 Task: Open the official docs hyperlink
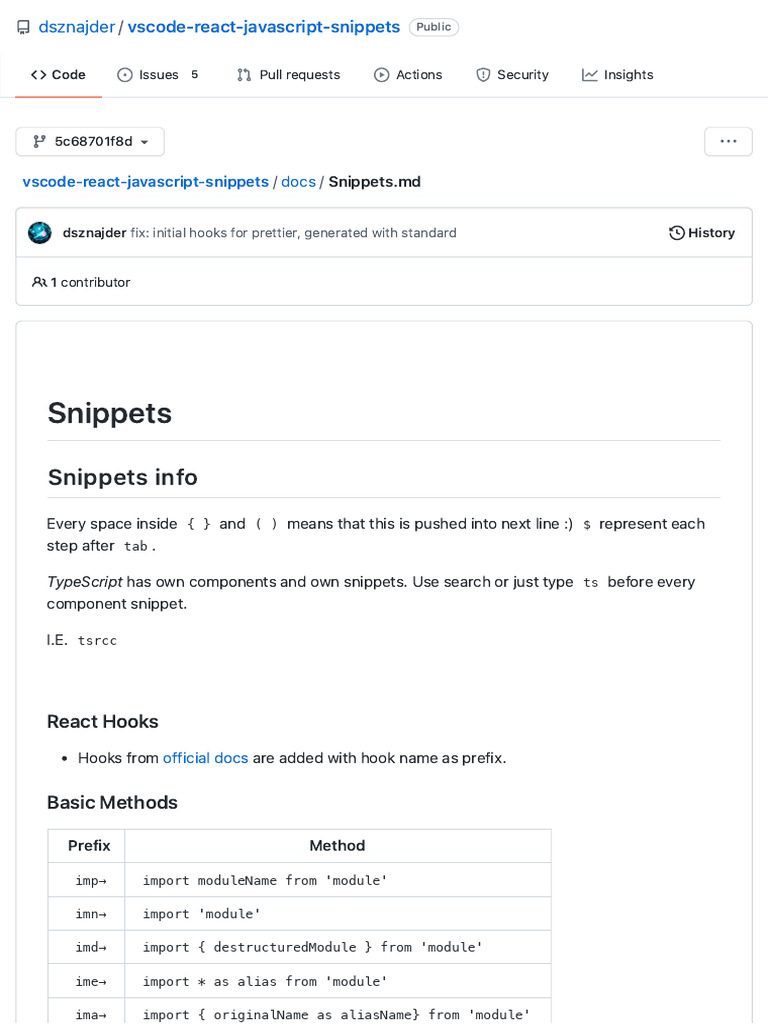point(205,758)
